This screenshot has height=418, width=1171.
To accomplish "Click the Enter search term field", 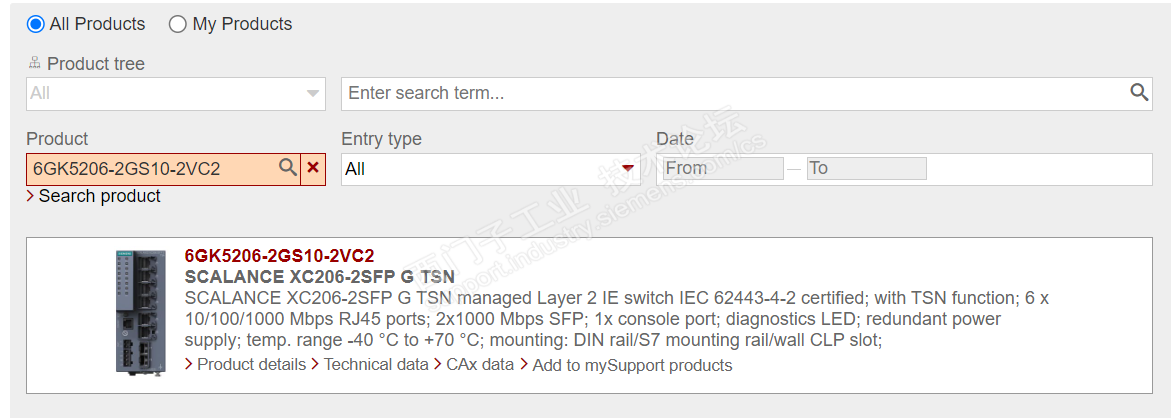I will tap(735, 93).
